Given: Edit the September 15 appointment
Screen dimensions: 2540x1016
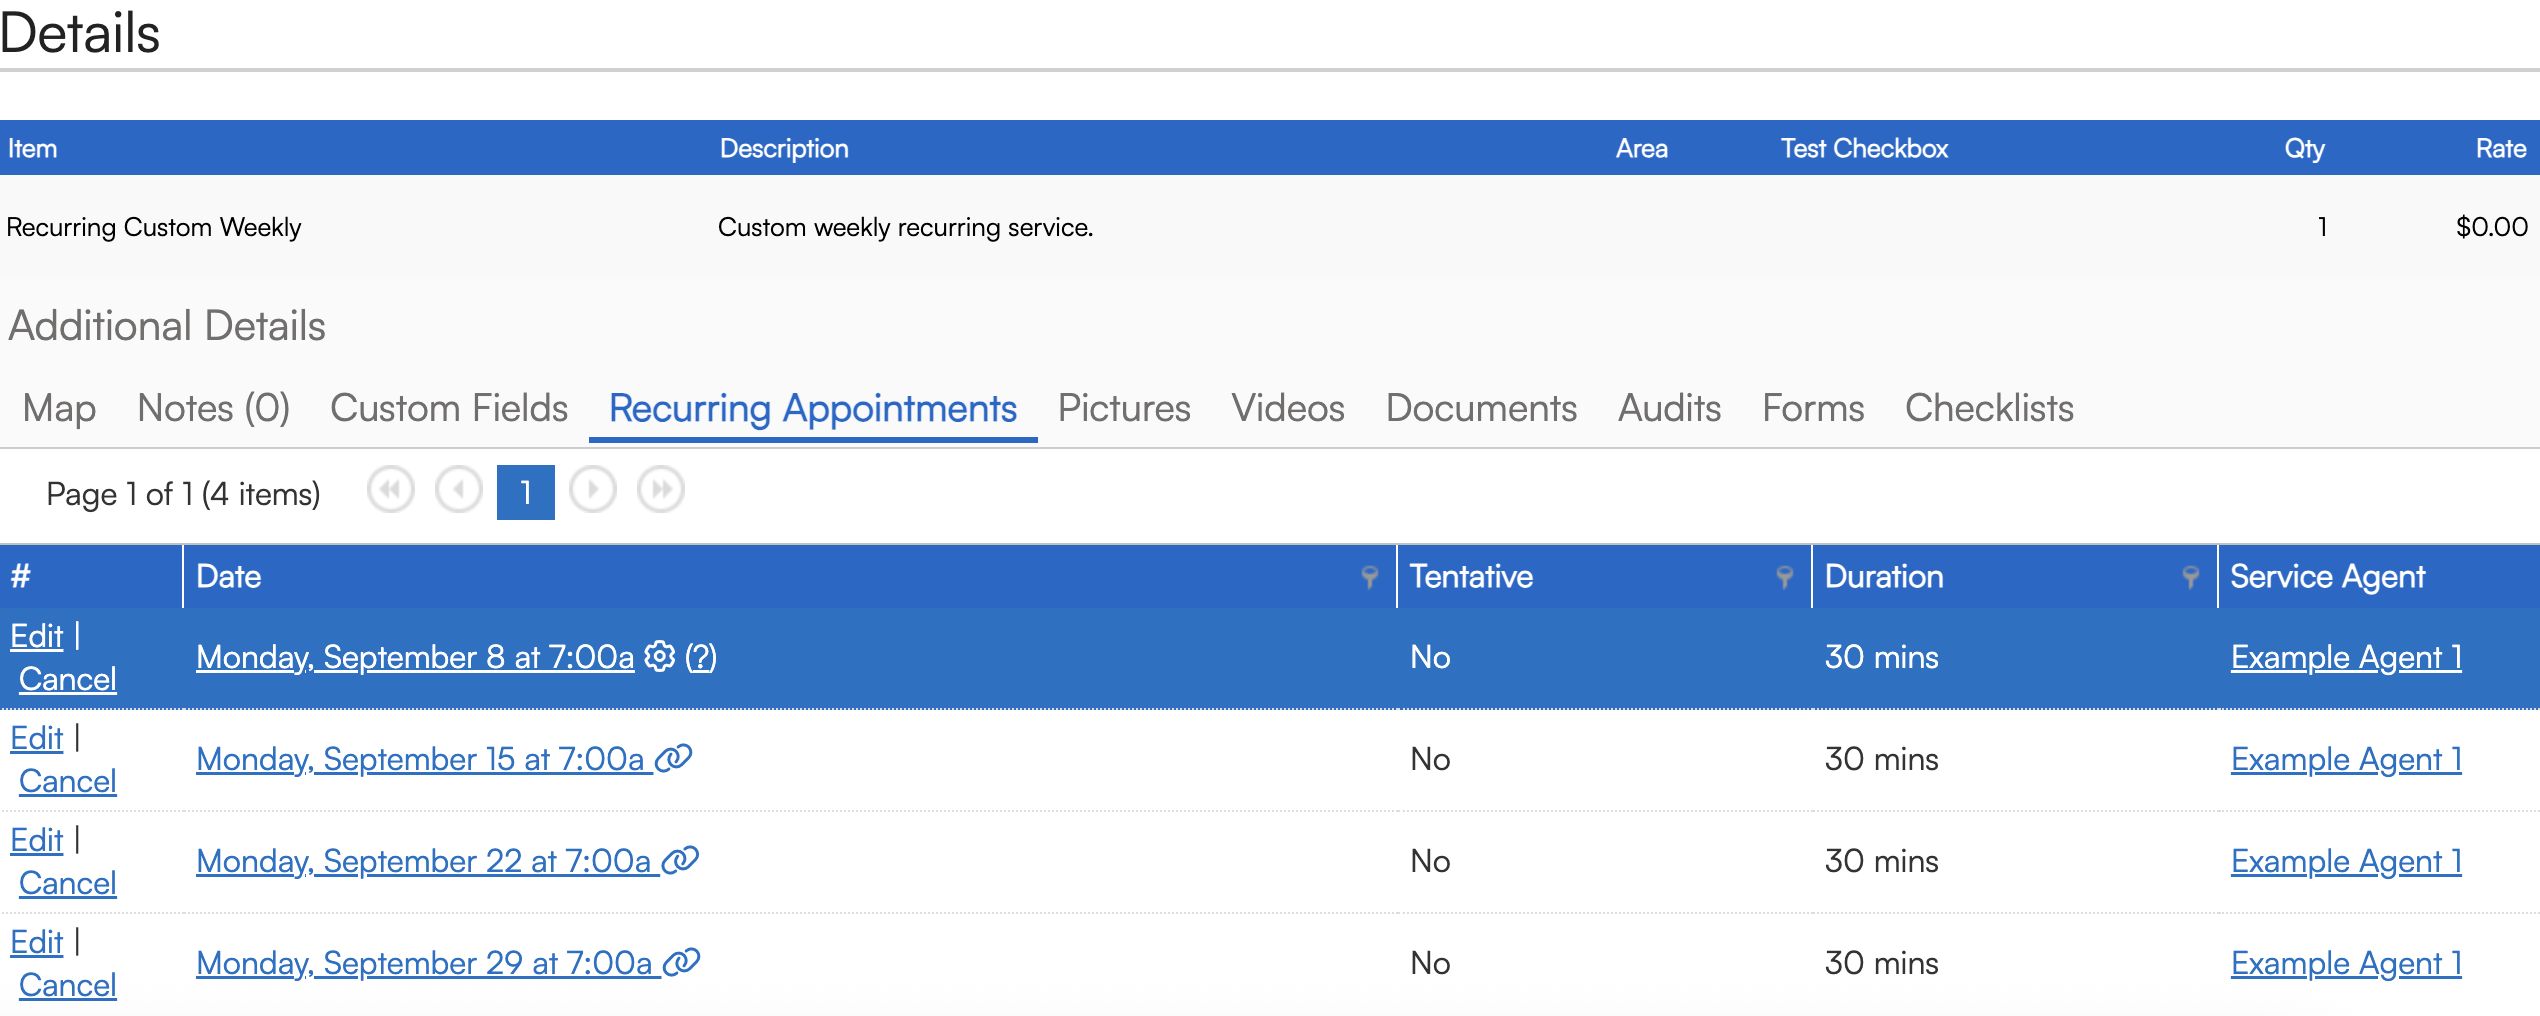Looking at the screenshot, I should click(x=37, y=738).
